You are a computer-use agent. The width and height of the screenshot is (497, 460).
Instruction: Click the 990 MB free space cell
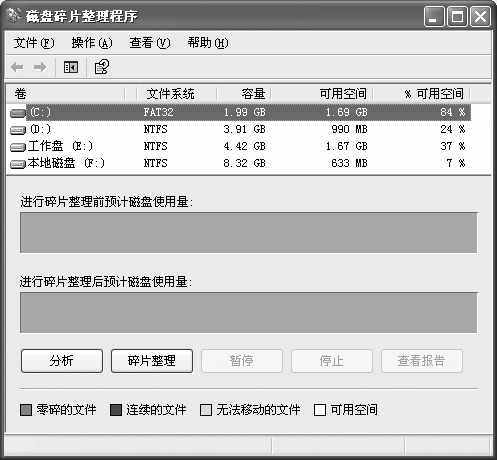pos(349,129)
